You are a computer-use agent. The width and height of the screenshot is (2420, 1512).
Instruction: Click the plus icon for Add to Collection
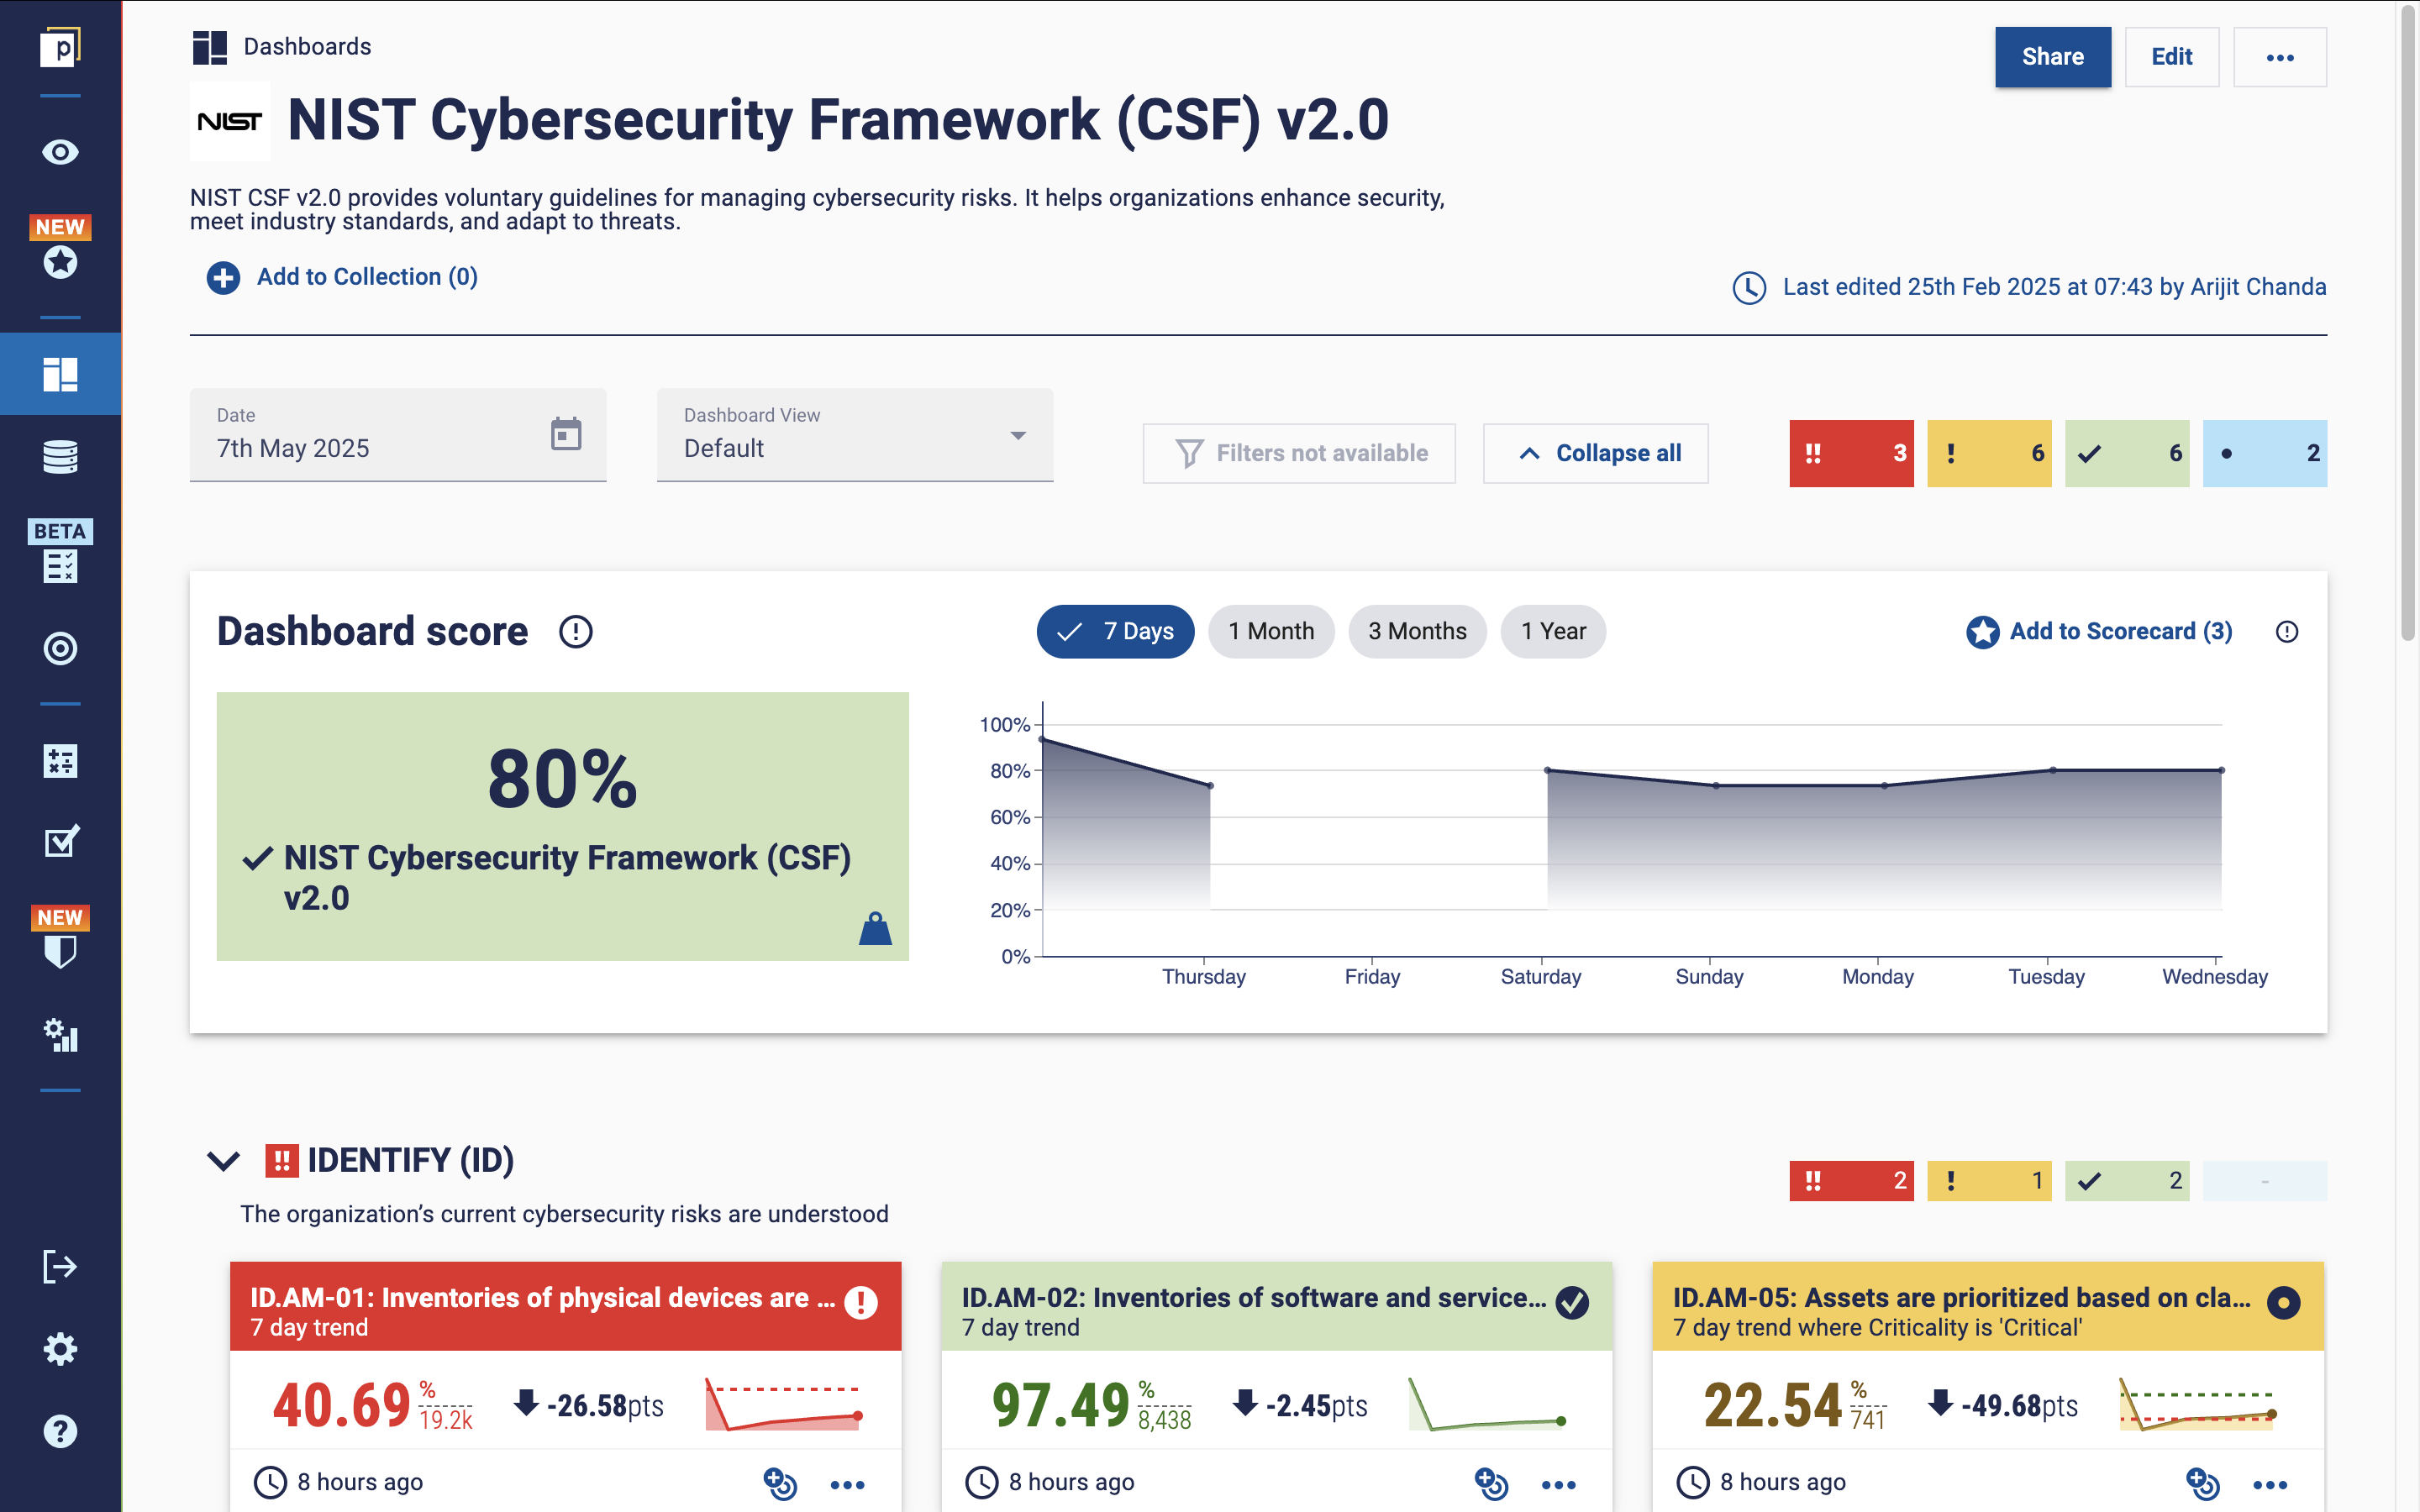(223, 278)
